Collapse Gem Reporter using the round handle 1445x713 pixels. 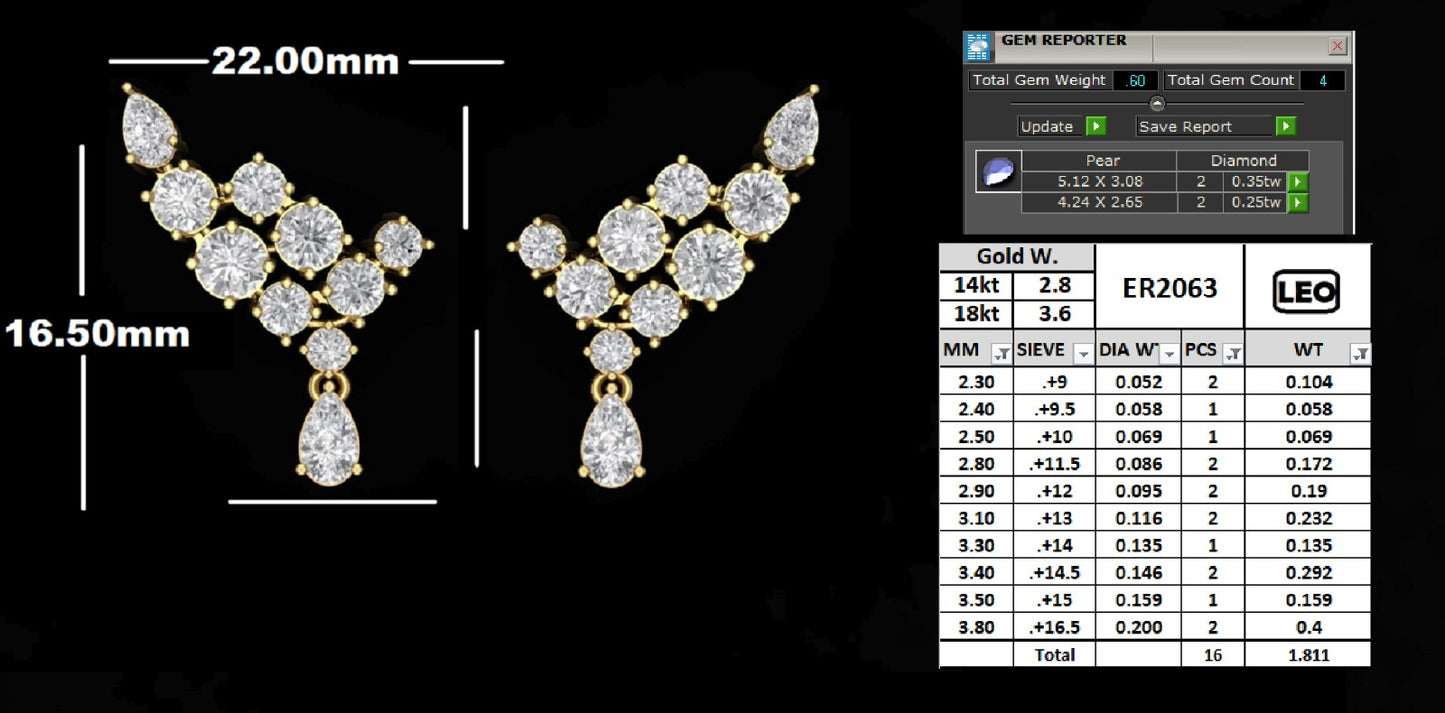click(1157, 103)
